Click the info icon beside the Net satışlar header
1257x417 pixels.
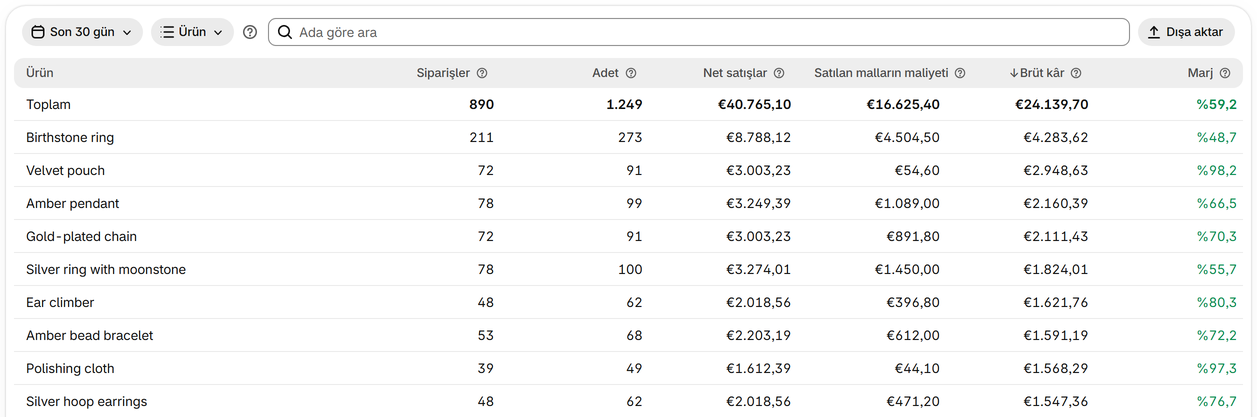coord(779,73)
